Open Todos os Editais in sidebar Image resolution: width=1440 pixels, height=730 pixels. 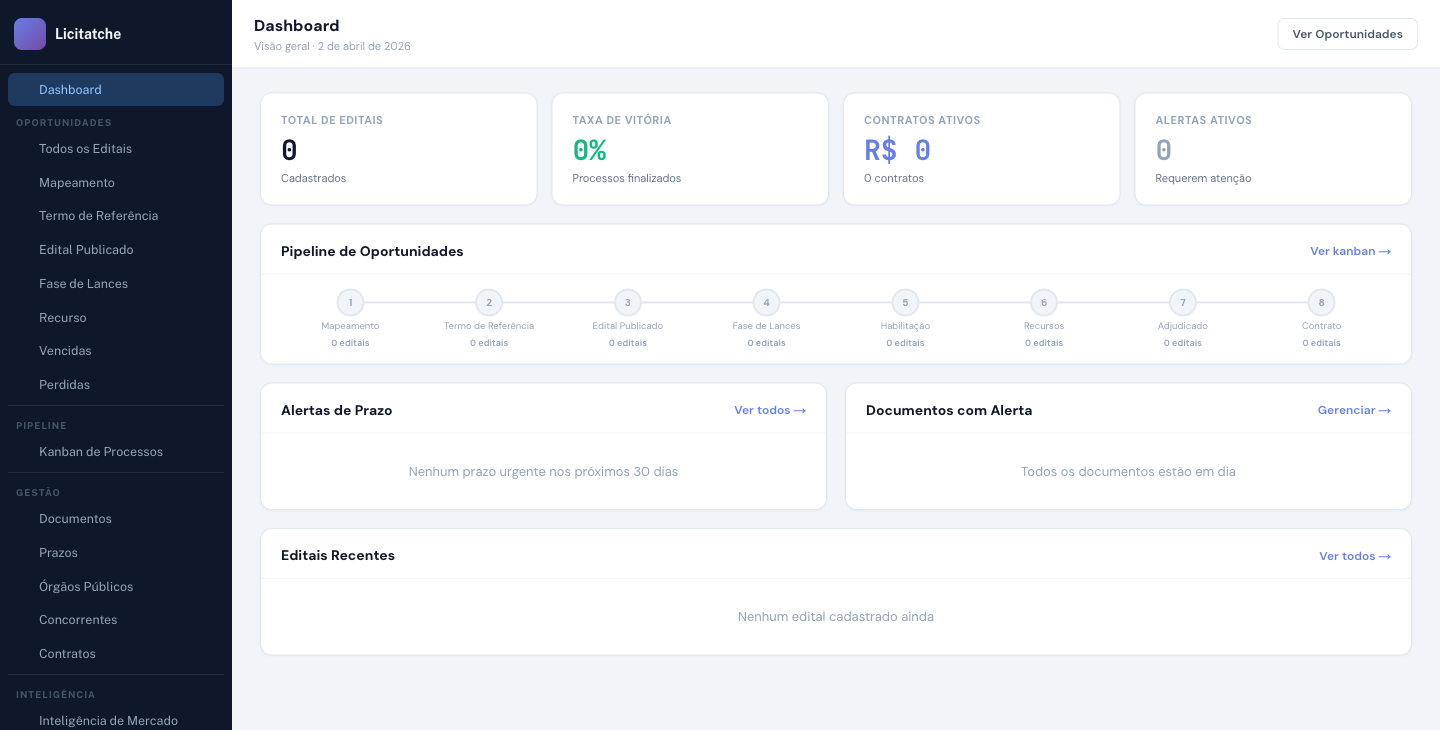pos(85,149)
